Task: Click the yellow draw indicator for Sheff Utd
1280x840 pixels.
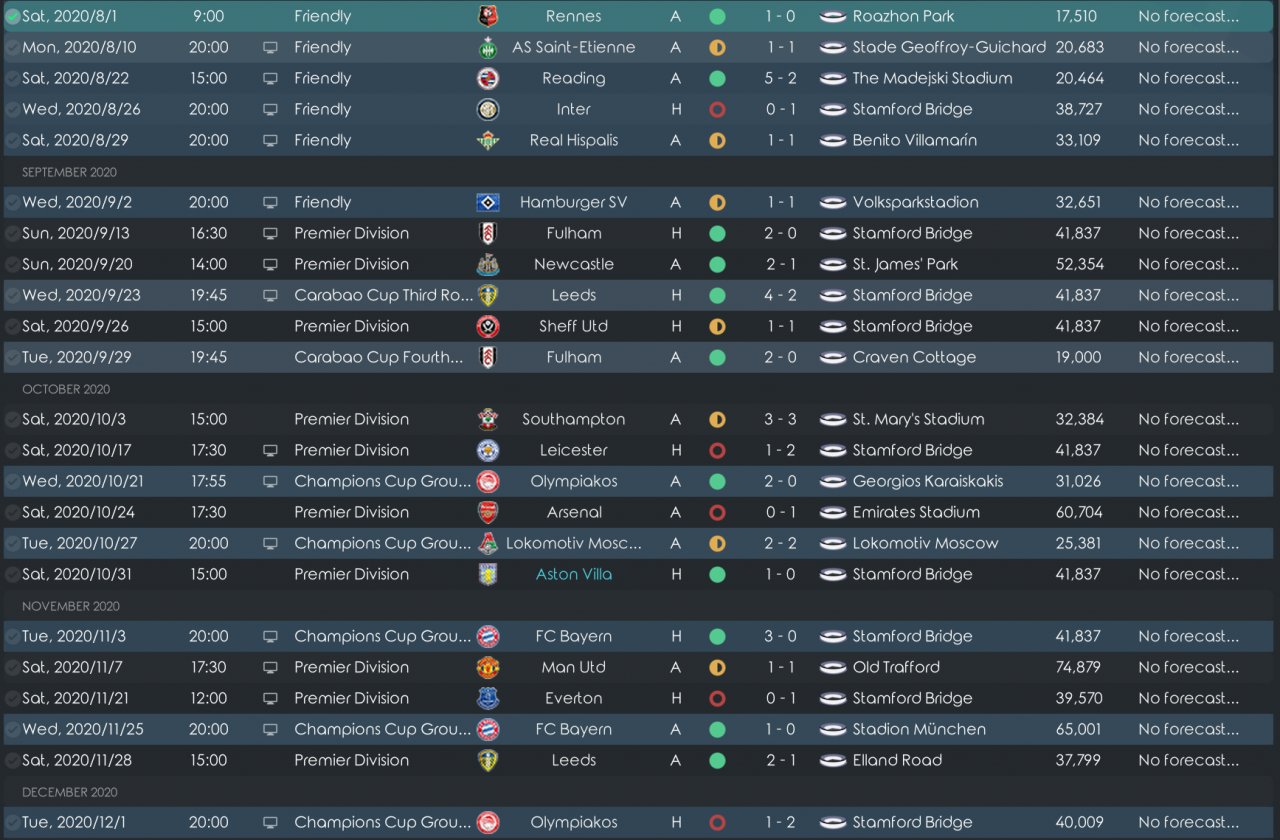Action: [717, 326]
